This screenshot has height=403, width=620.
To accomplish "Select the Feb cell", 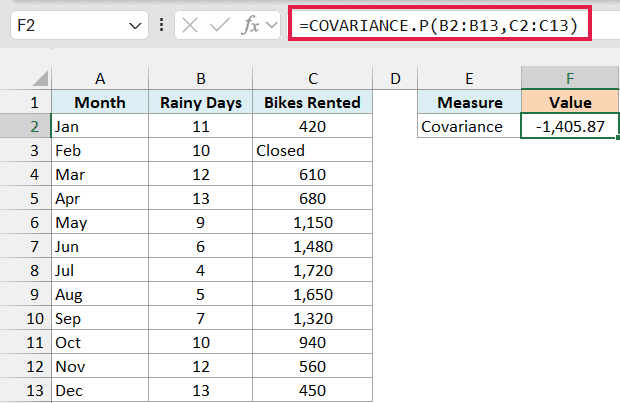I will pos(100,151).
